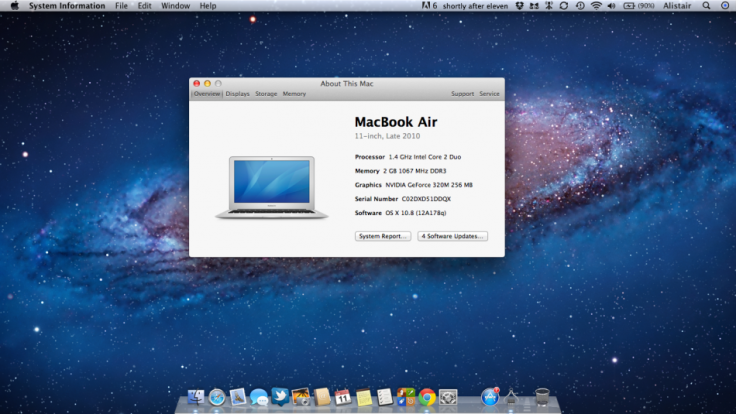Open the Support section
Viewport: 736px width, 414px height.
pos(462,94)
